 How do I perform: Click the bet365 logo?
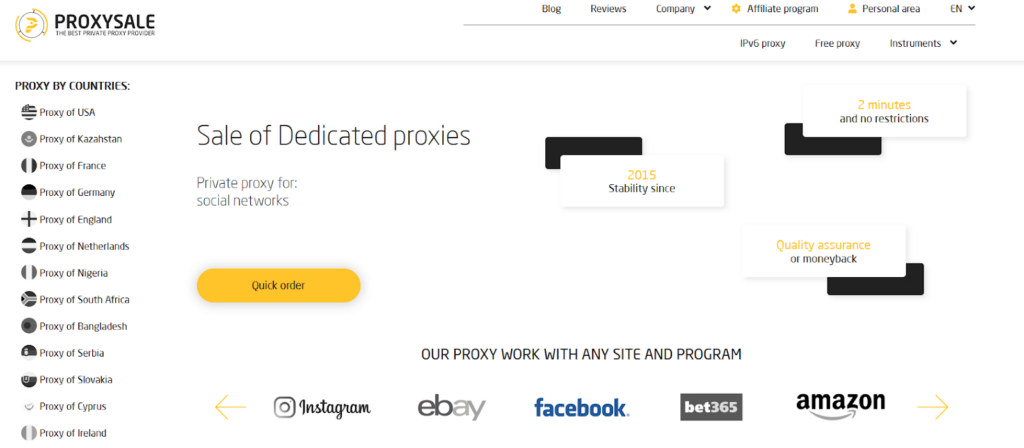pos(711,408)
